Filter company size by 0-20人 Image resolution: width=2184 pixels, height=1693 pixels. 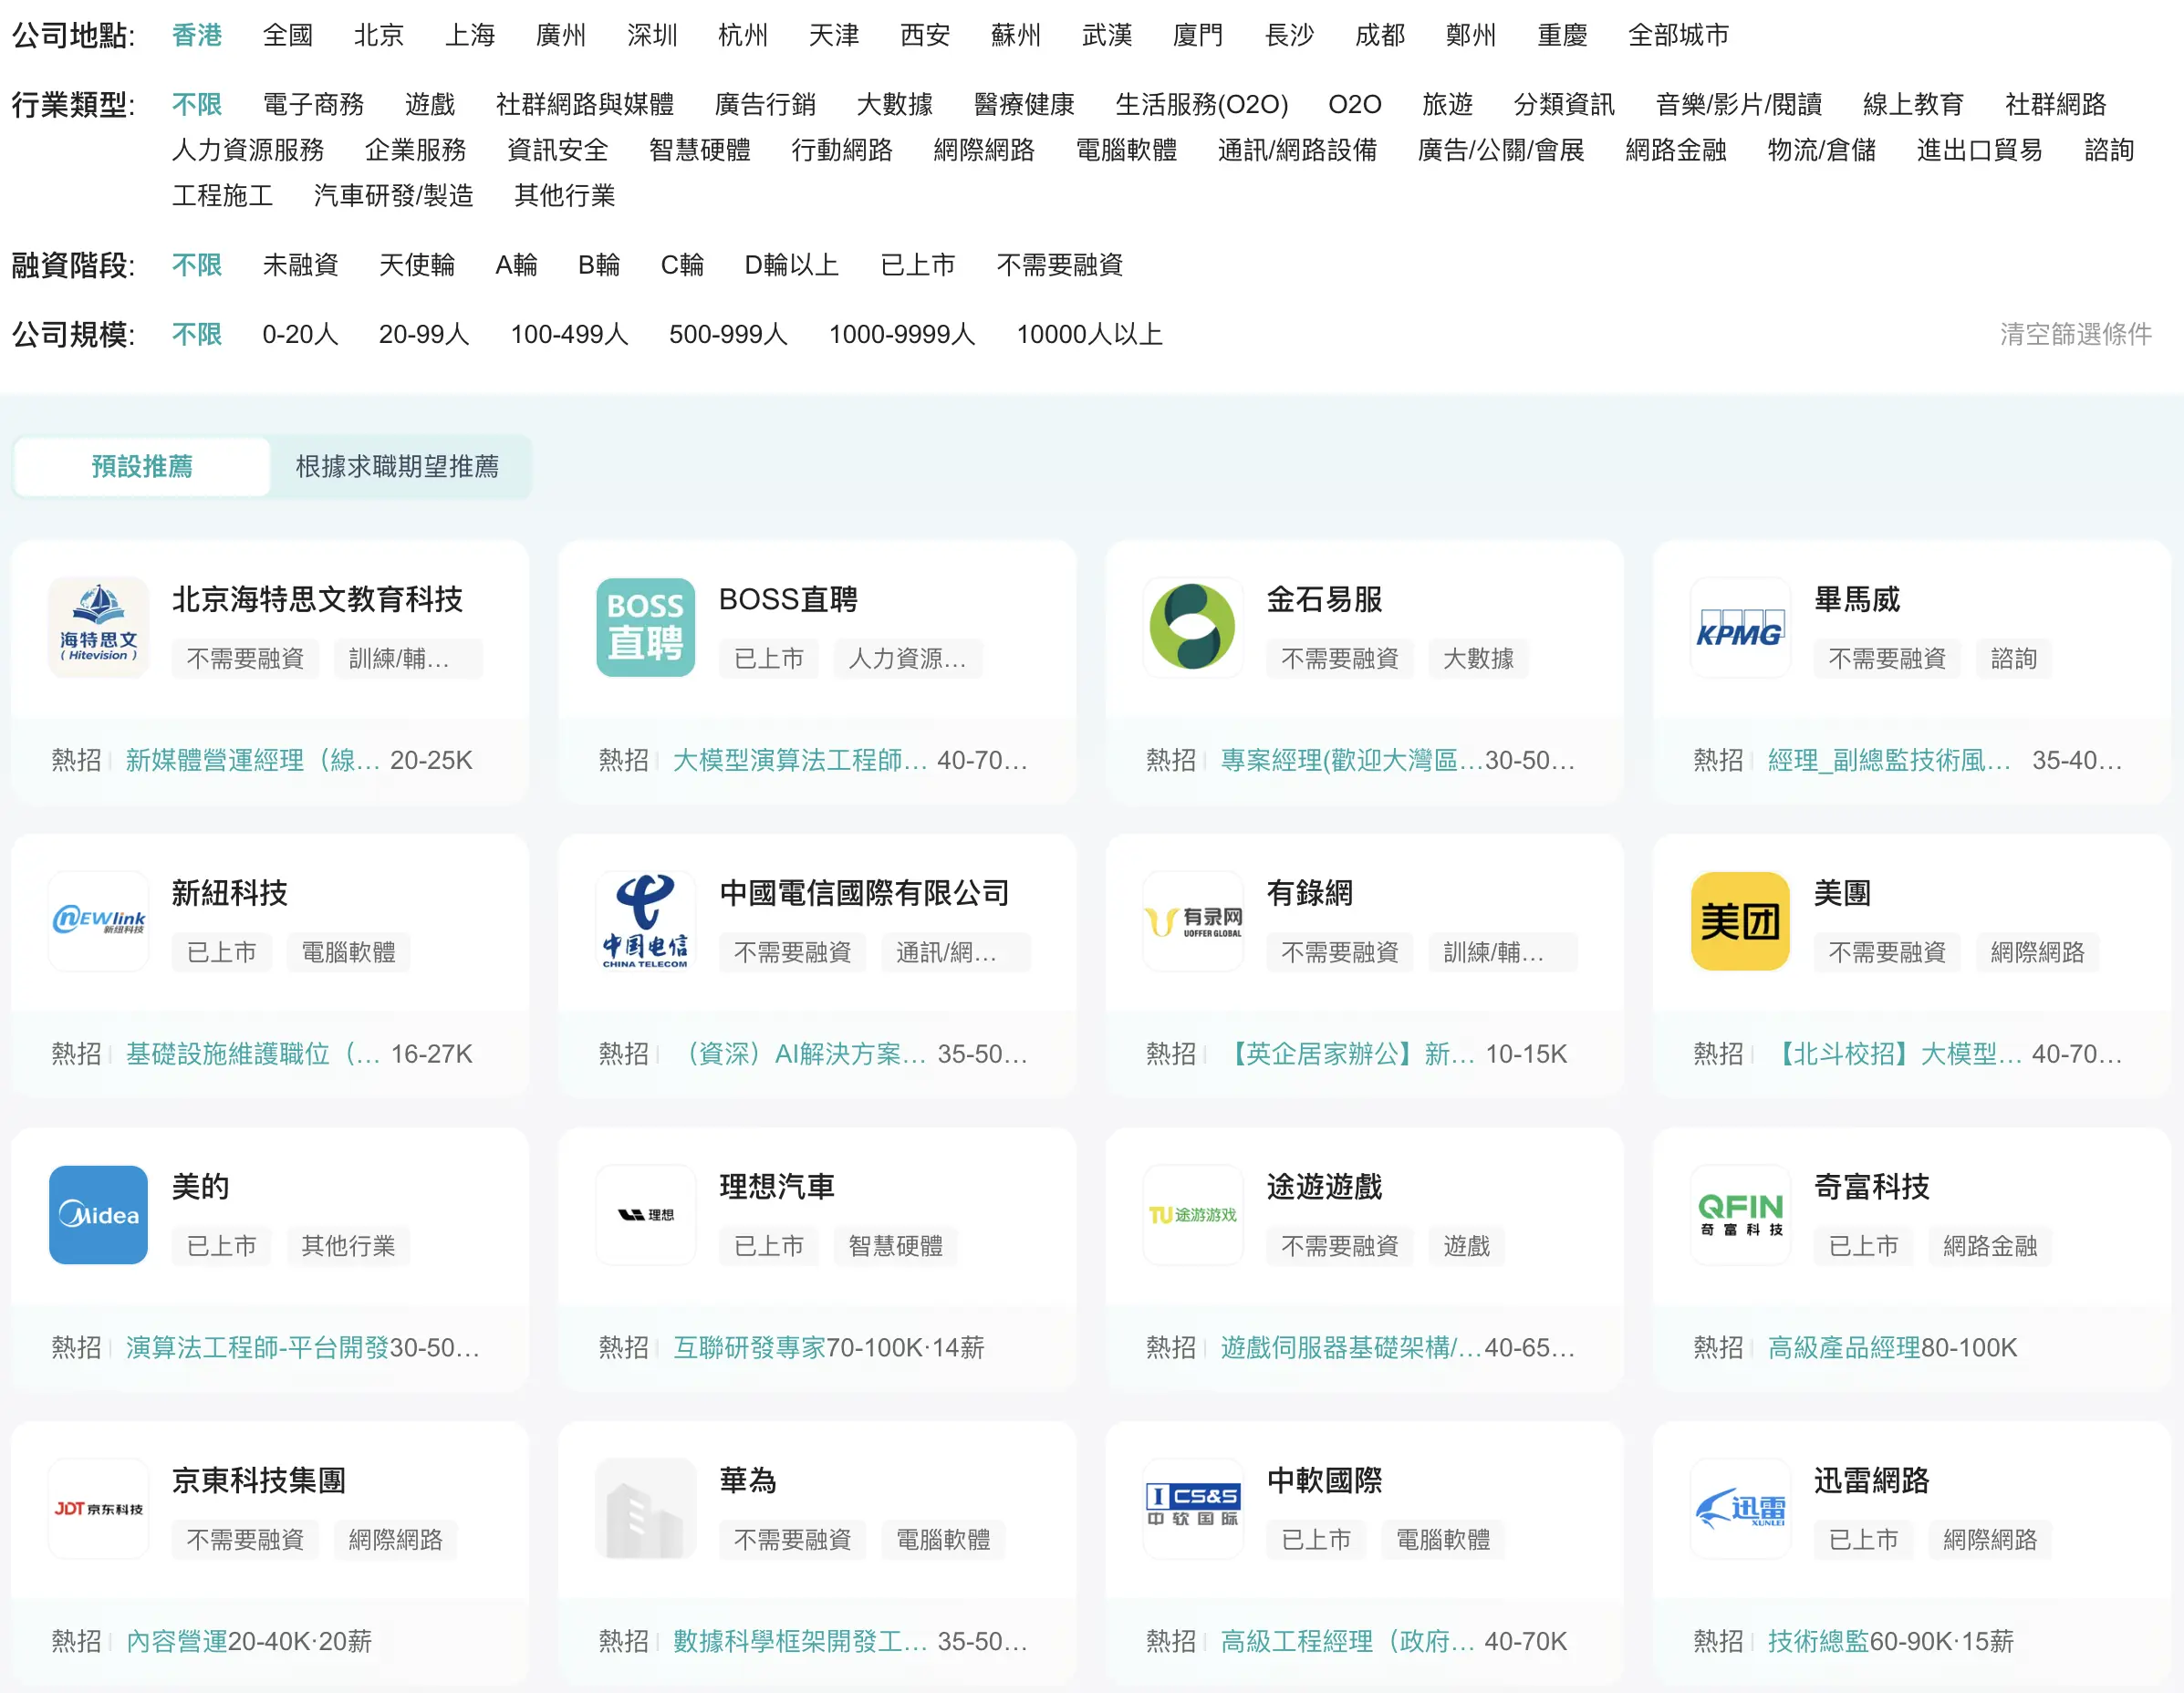click(300, 334)
